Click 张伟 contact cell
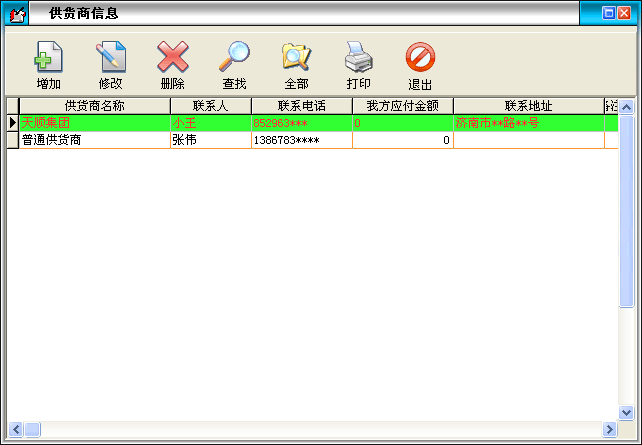This screenshot has height=445, width=642. pyautogui.click(x=210, y=140)
